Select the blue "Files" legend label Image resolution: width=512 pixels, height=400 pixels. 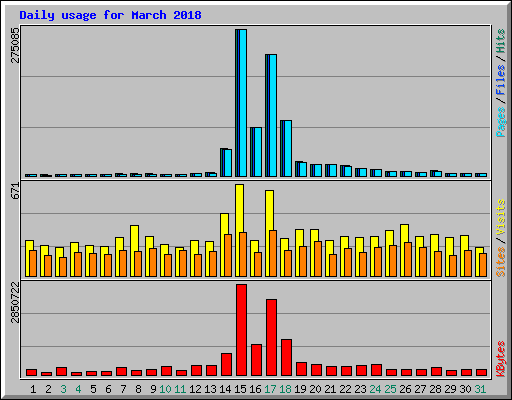[500, 80]
